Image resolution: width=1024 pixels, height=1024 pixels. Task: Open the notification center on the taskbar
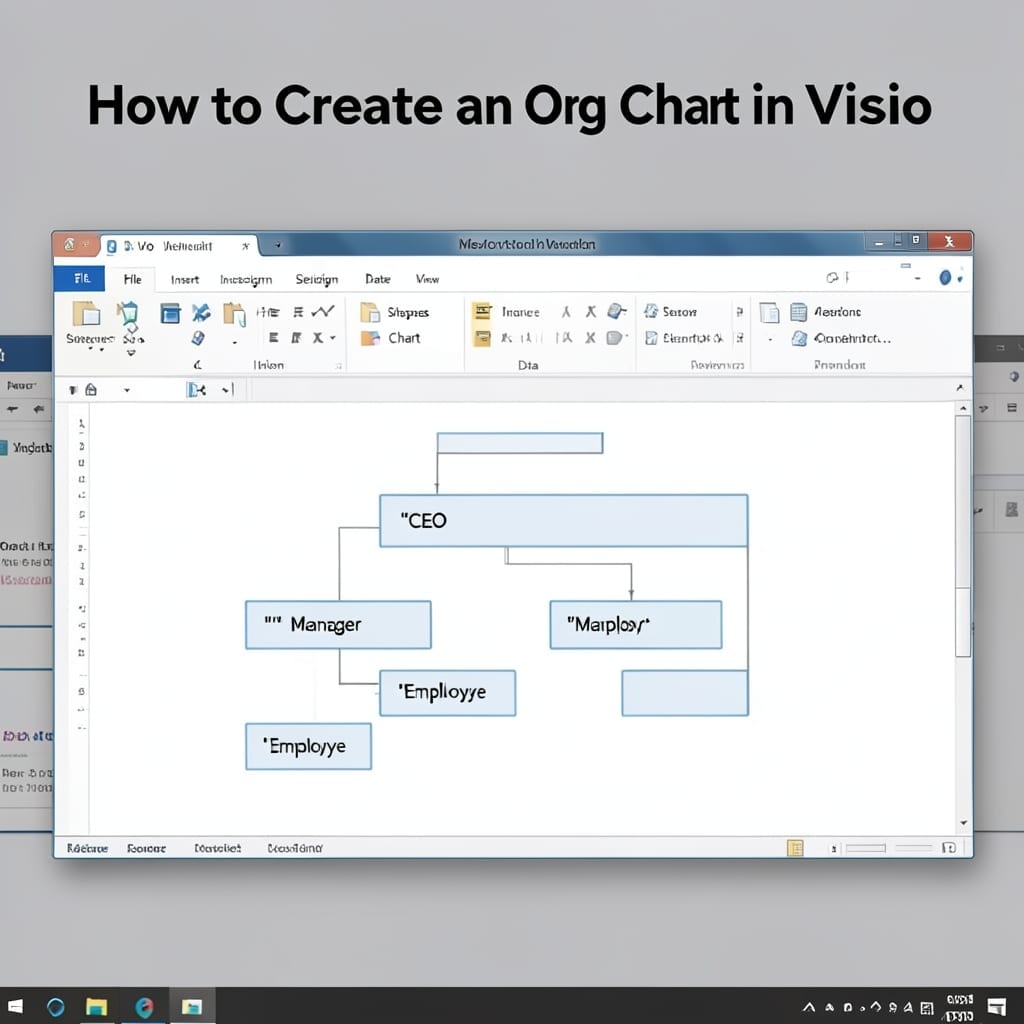pos(997,1006)
